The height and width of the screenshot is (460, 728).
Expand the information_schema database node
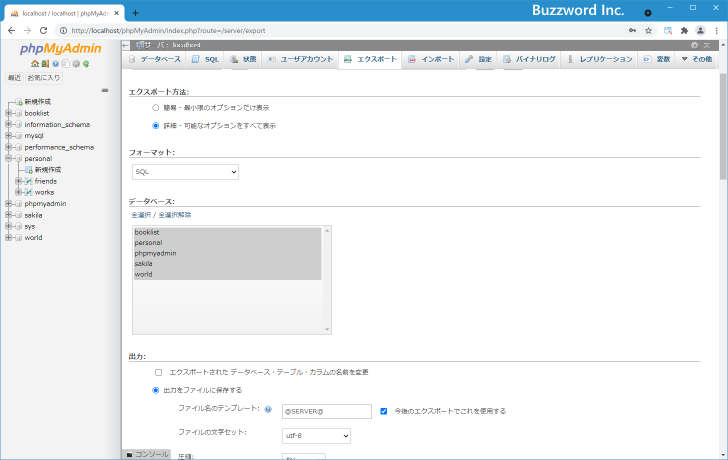[x=8, y=124]
